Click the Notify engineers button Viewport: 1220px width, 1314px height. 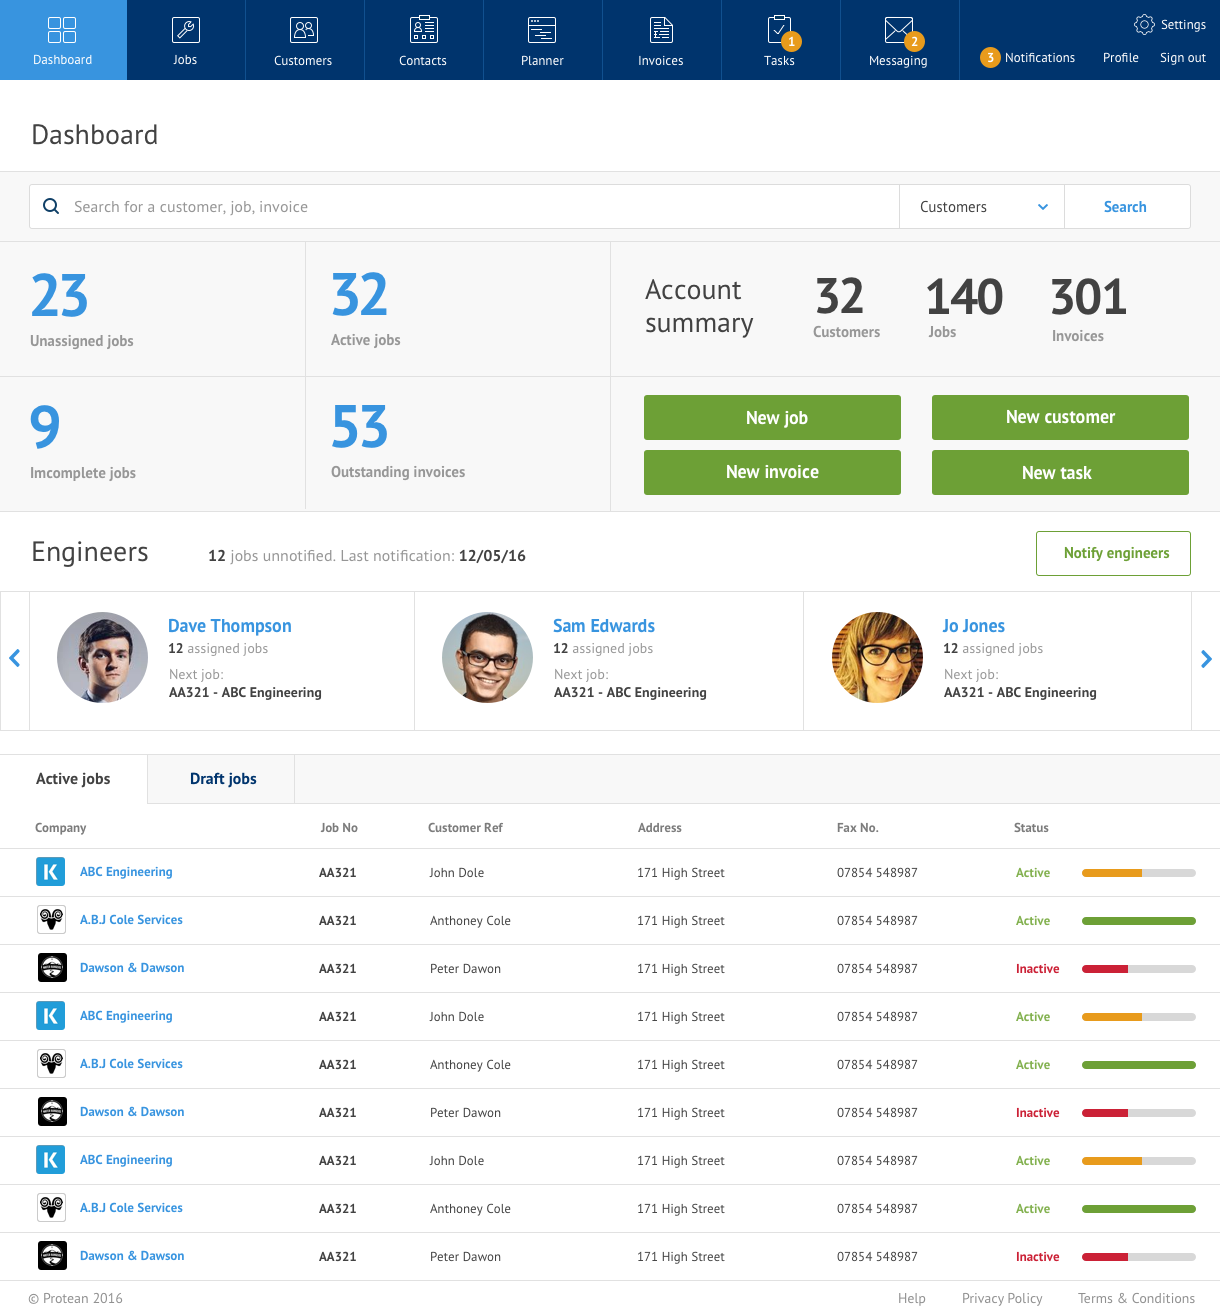(1113, 553)
